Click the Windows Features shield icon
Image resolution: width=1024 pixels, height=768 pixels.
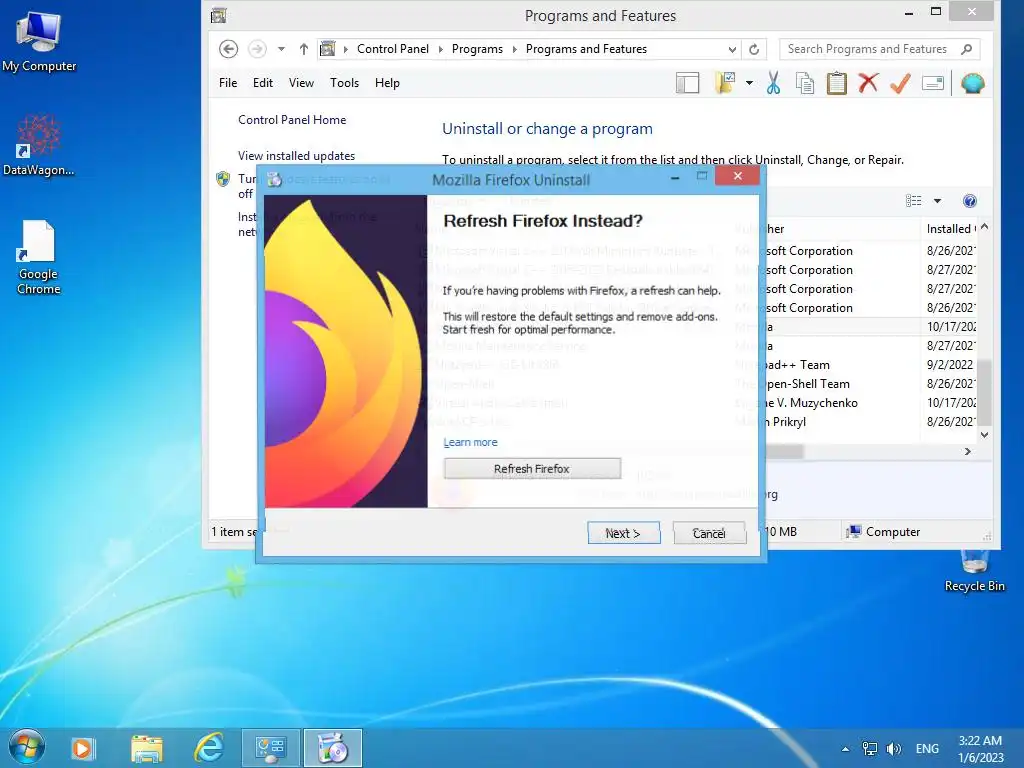pyautogui.click(x=223, y=179)
